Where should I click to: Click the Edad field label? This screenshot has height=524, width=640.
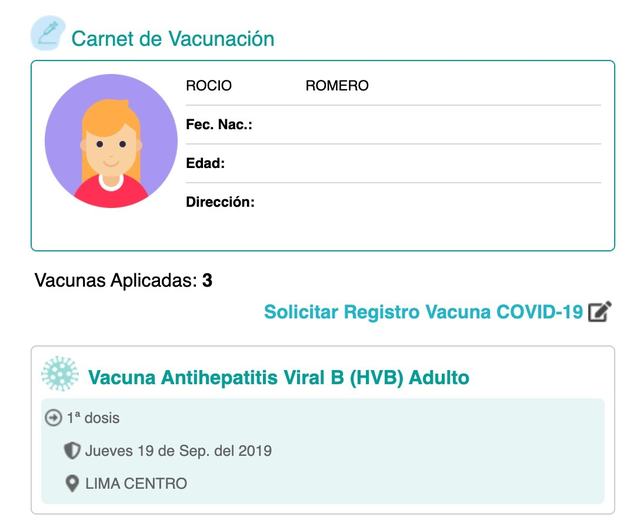point(205,163)
